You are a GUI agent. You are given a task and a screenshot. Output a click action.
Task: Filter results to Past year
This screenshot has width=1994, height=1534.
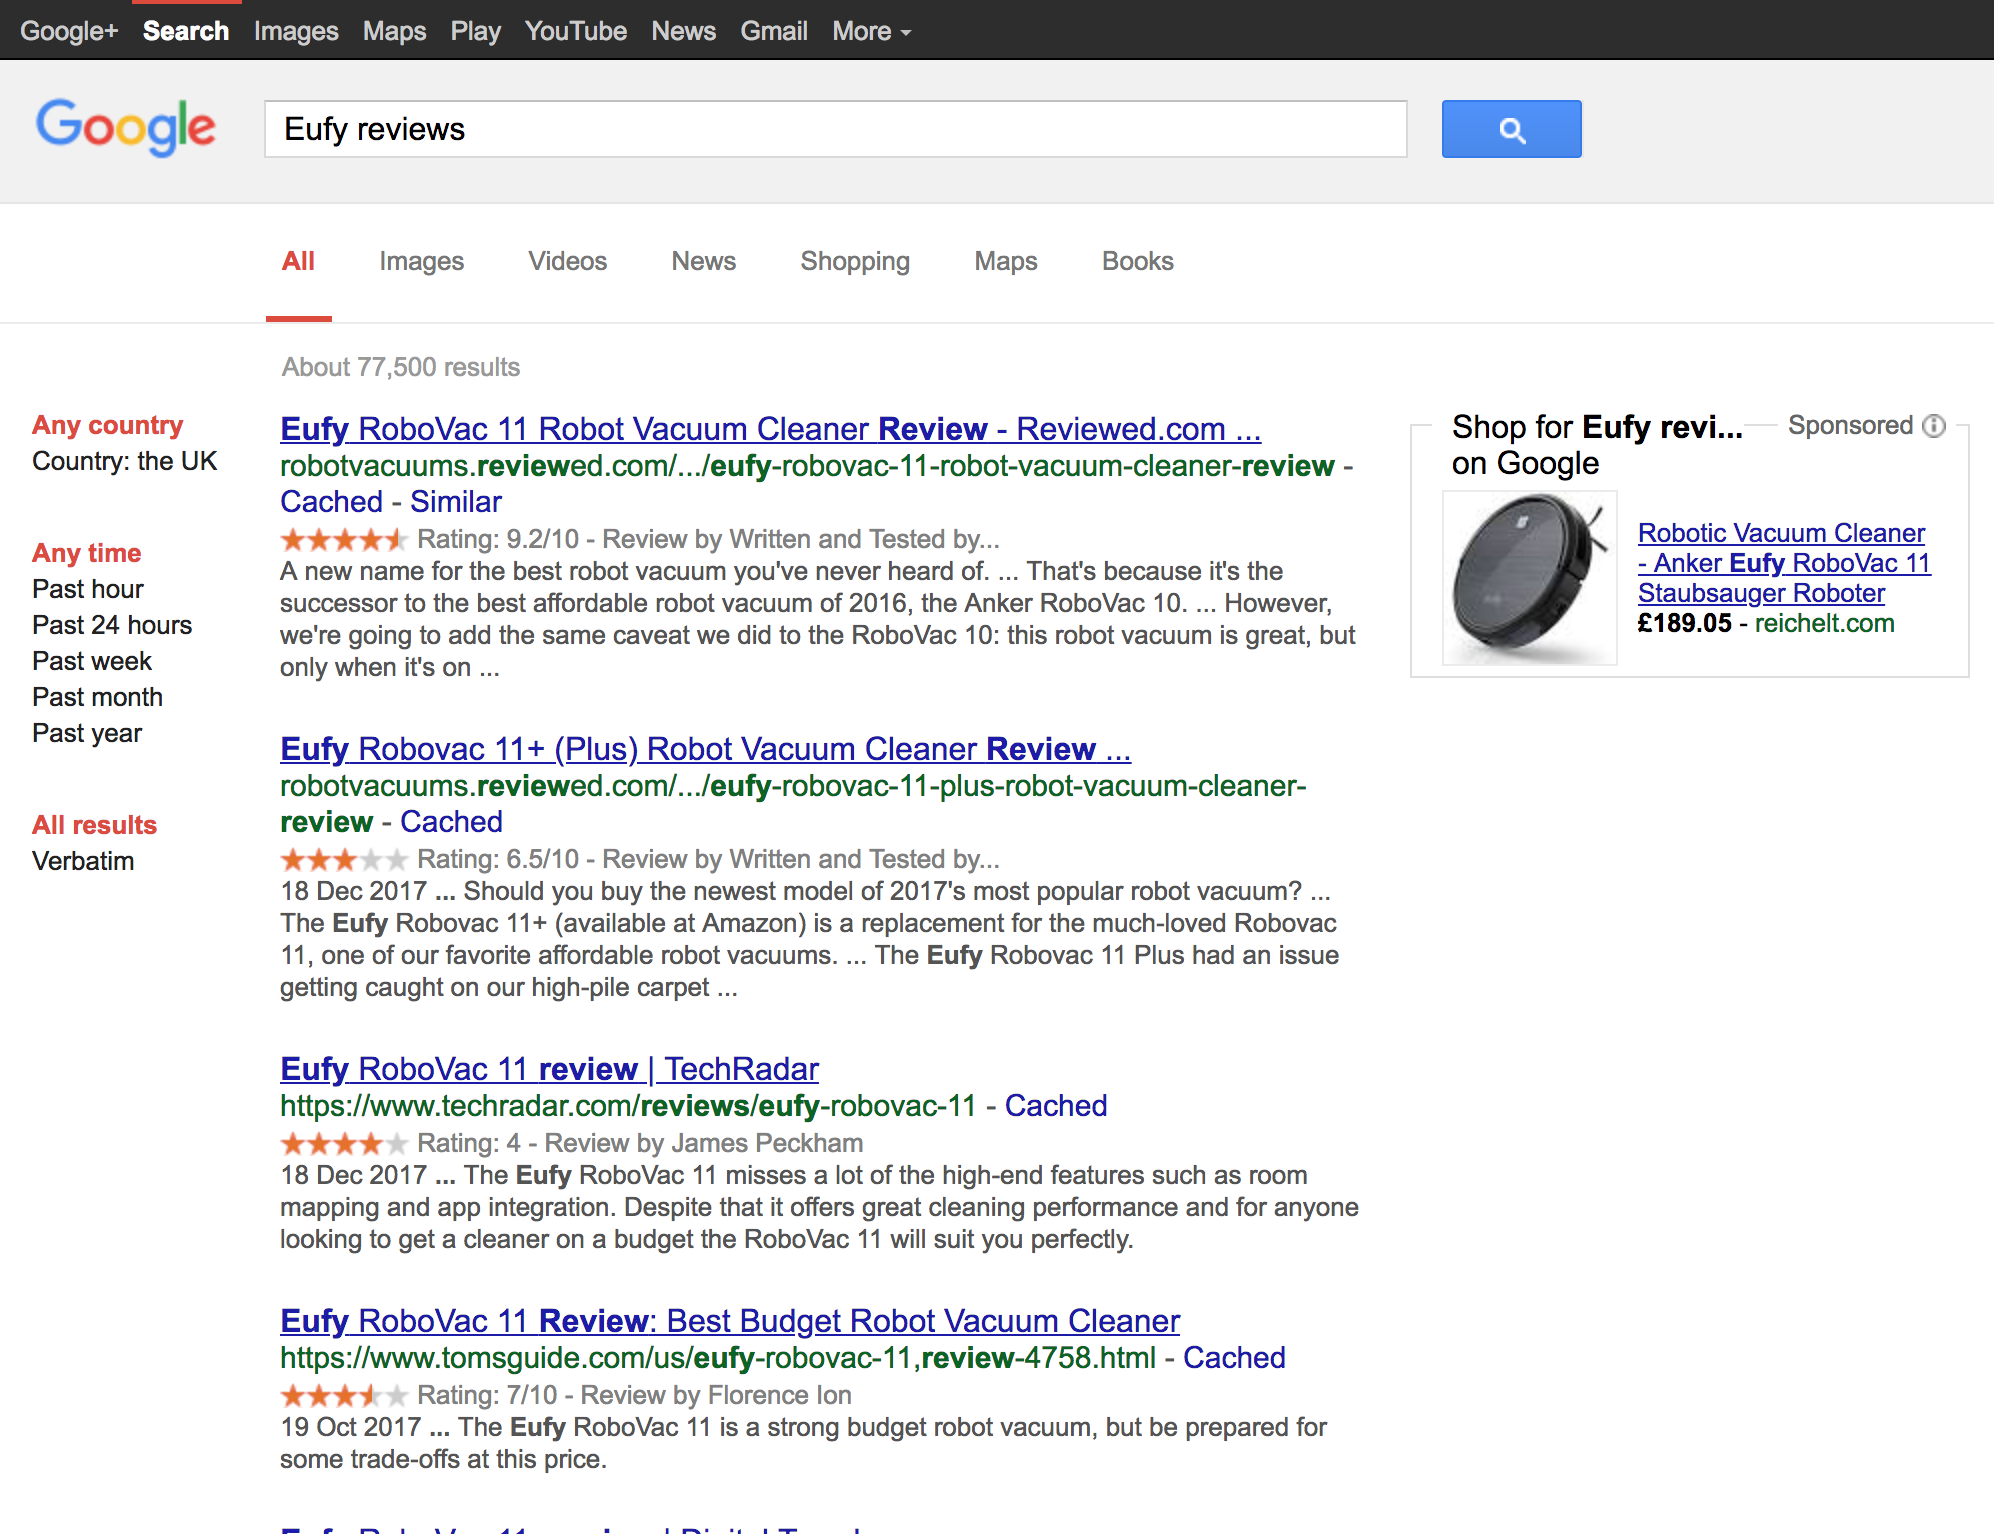pos(87,733)
